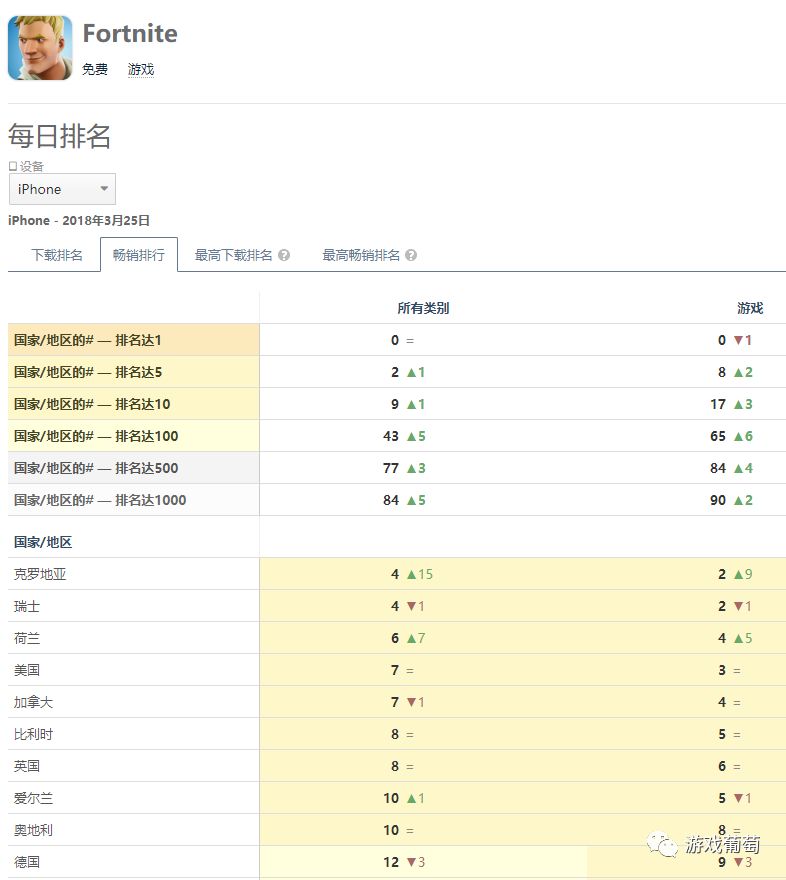
Task: Click 排名达10 games value 17 ▲3
Action: pyautogui.click(x=731, y=404)
